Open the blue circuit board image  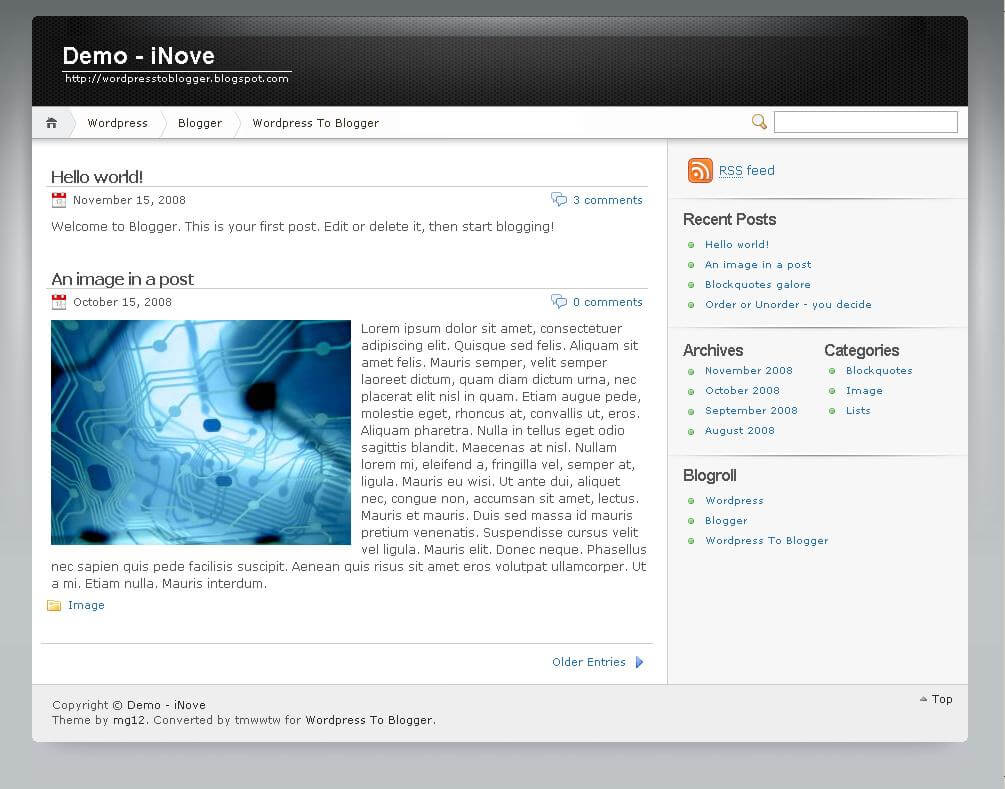tap(201, 432)
